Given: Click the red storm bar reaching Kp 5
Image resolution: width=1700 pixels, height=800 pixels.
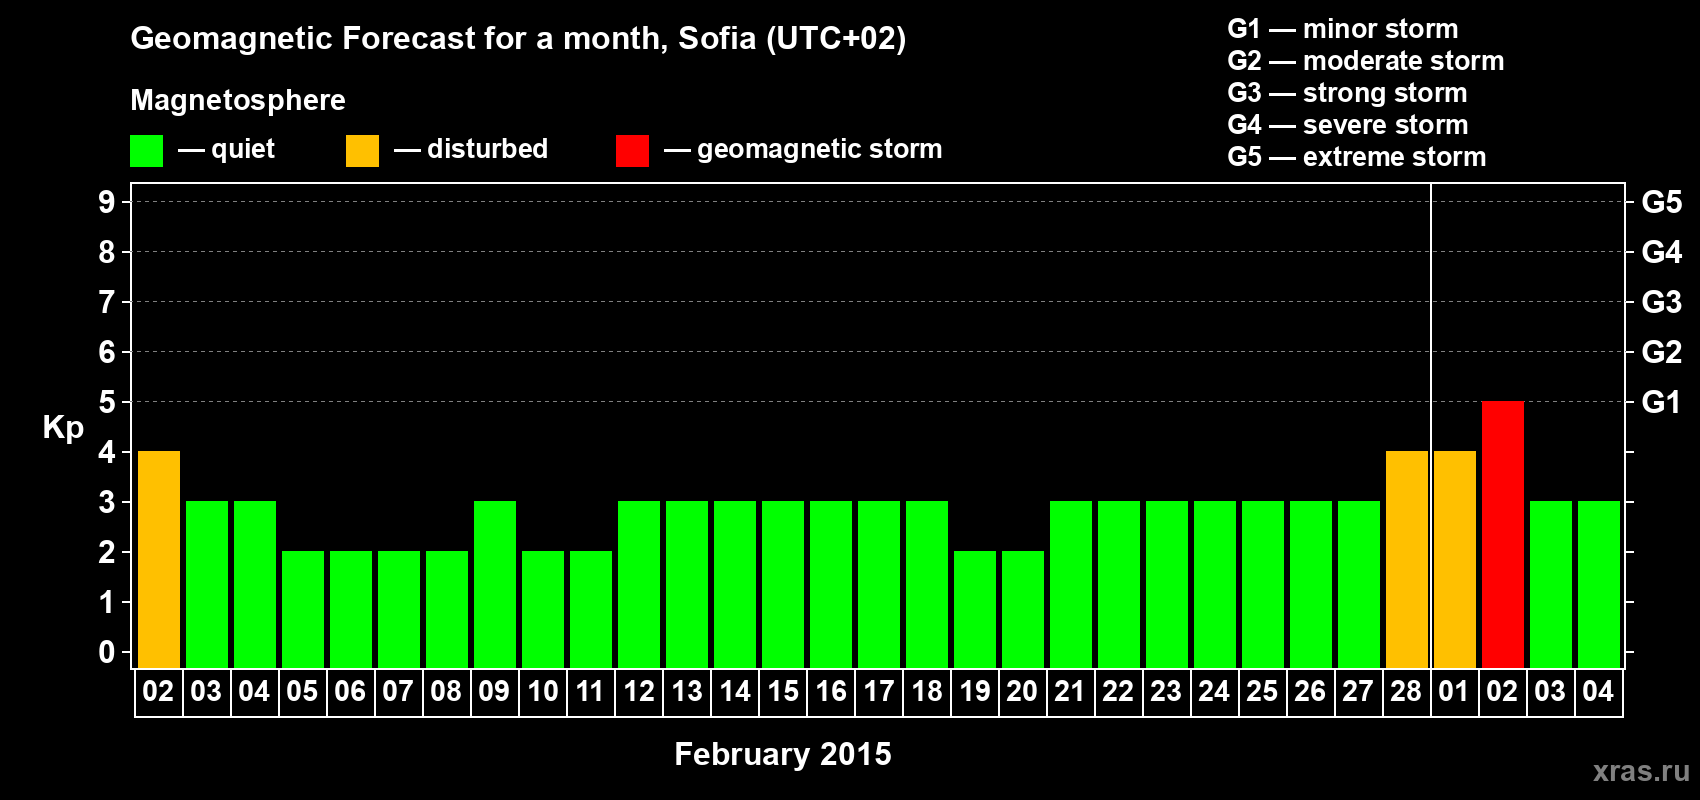Looking at the screenshot, I should [1502, 534].
